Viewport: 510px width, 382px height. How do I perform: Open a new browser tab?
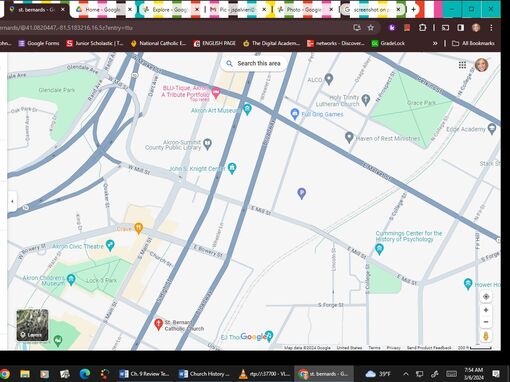click(x=413, y=10)
